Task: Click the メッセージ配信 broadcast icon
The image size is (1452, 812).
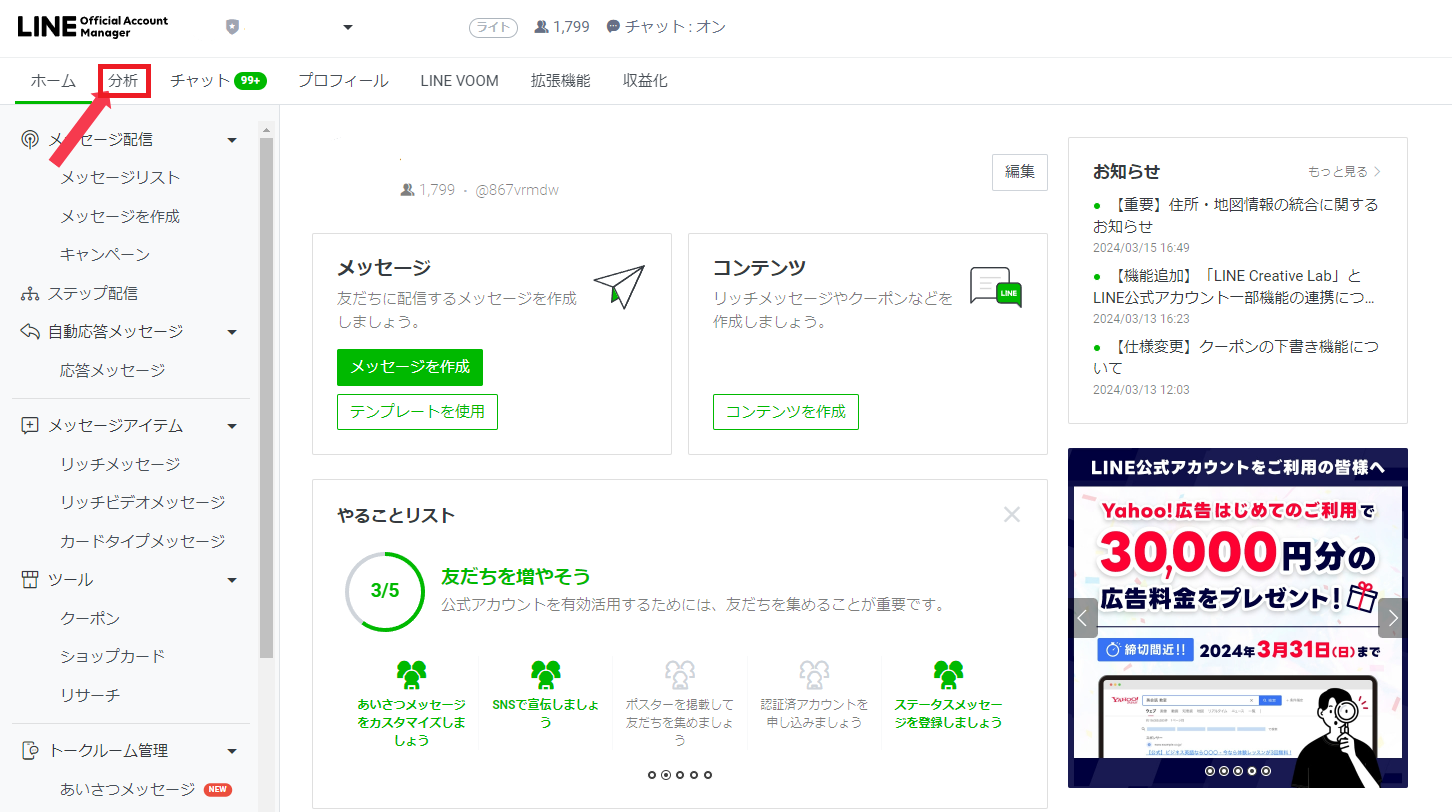Action: point(30,140)
